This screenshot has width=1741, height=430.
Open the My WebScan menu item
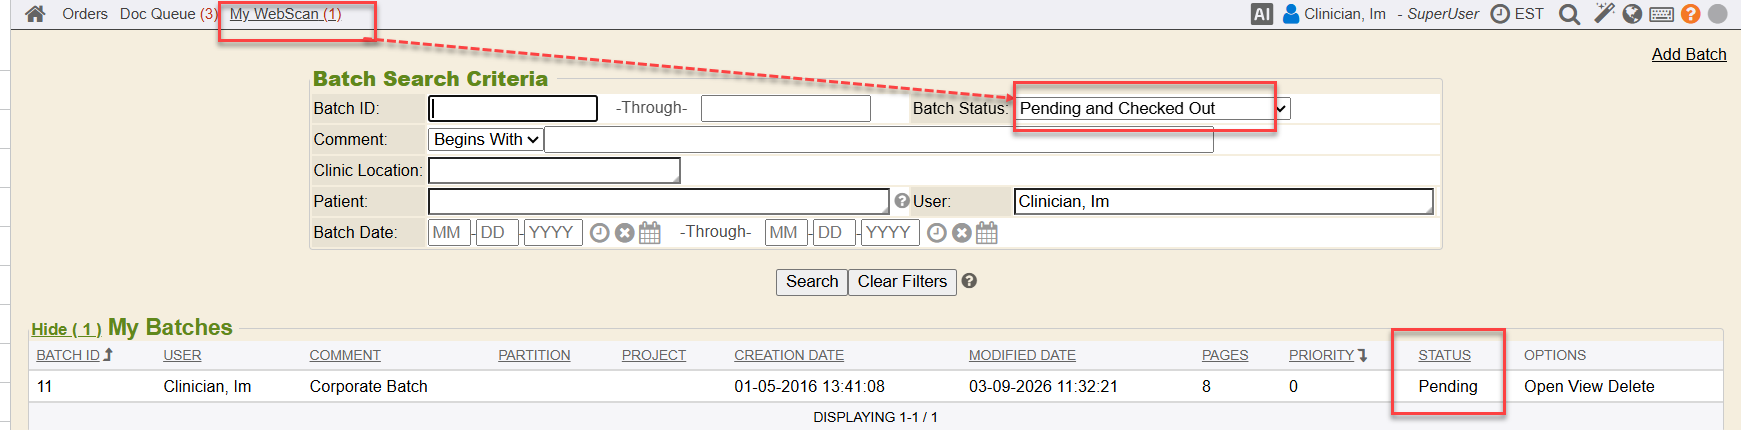click(285, 14)
